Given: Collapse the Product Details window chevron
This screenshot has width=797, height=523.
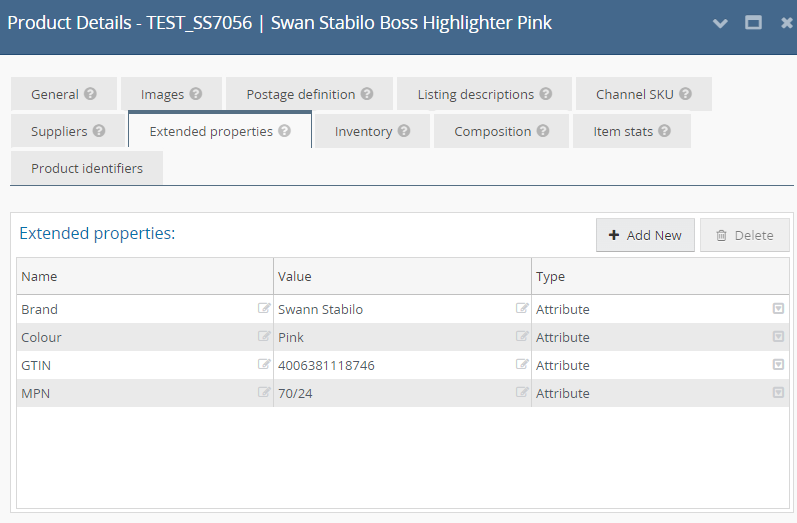Looking at the screenshot, I should (x=720, y=23).
